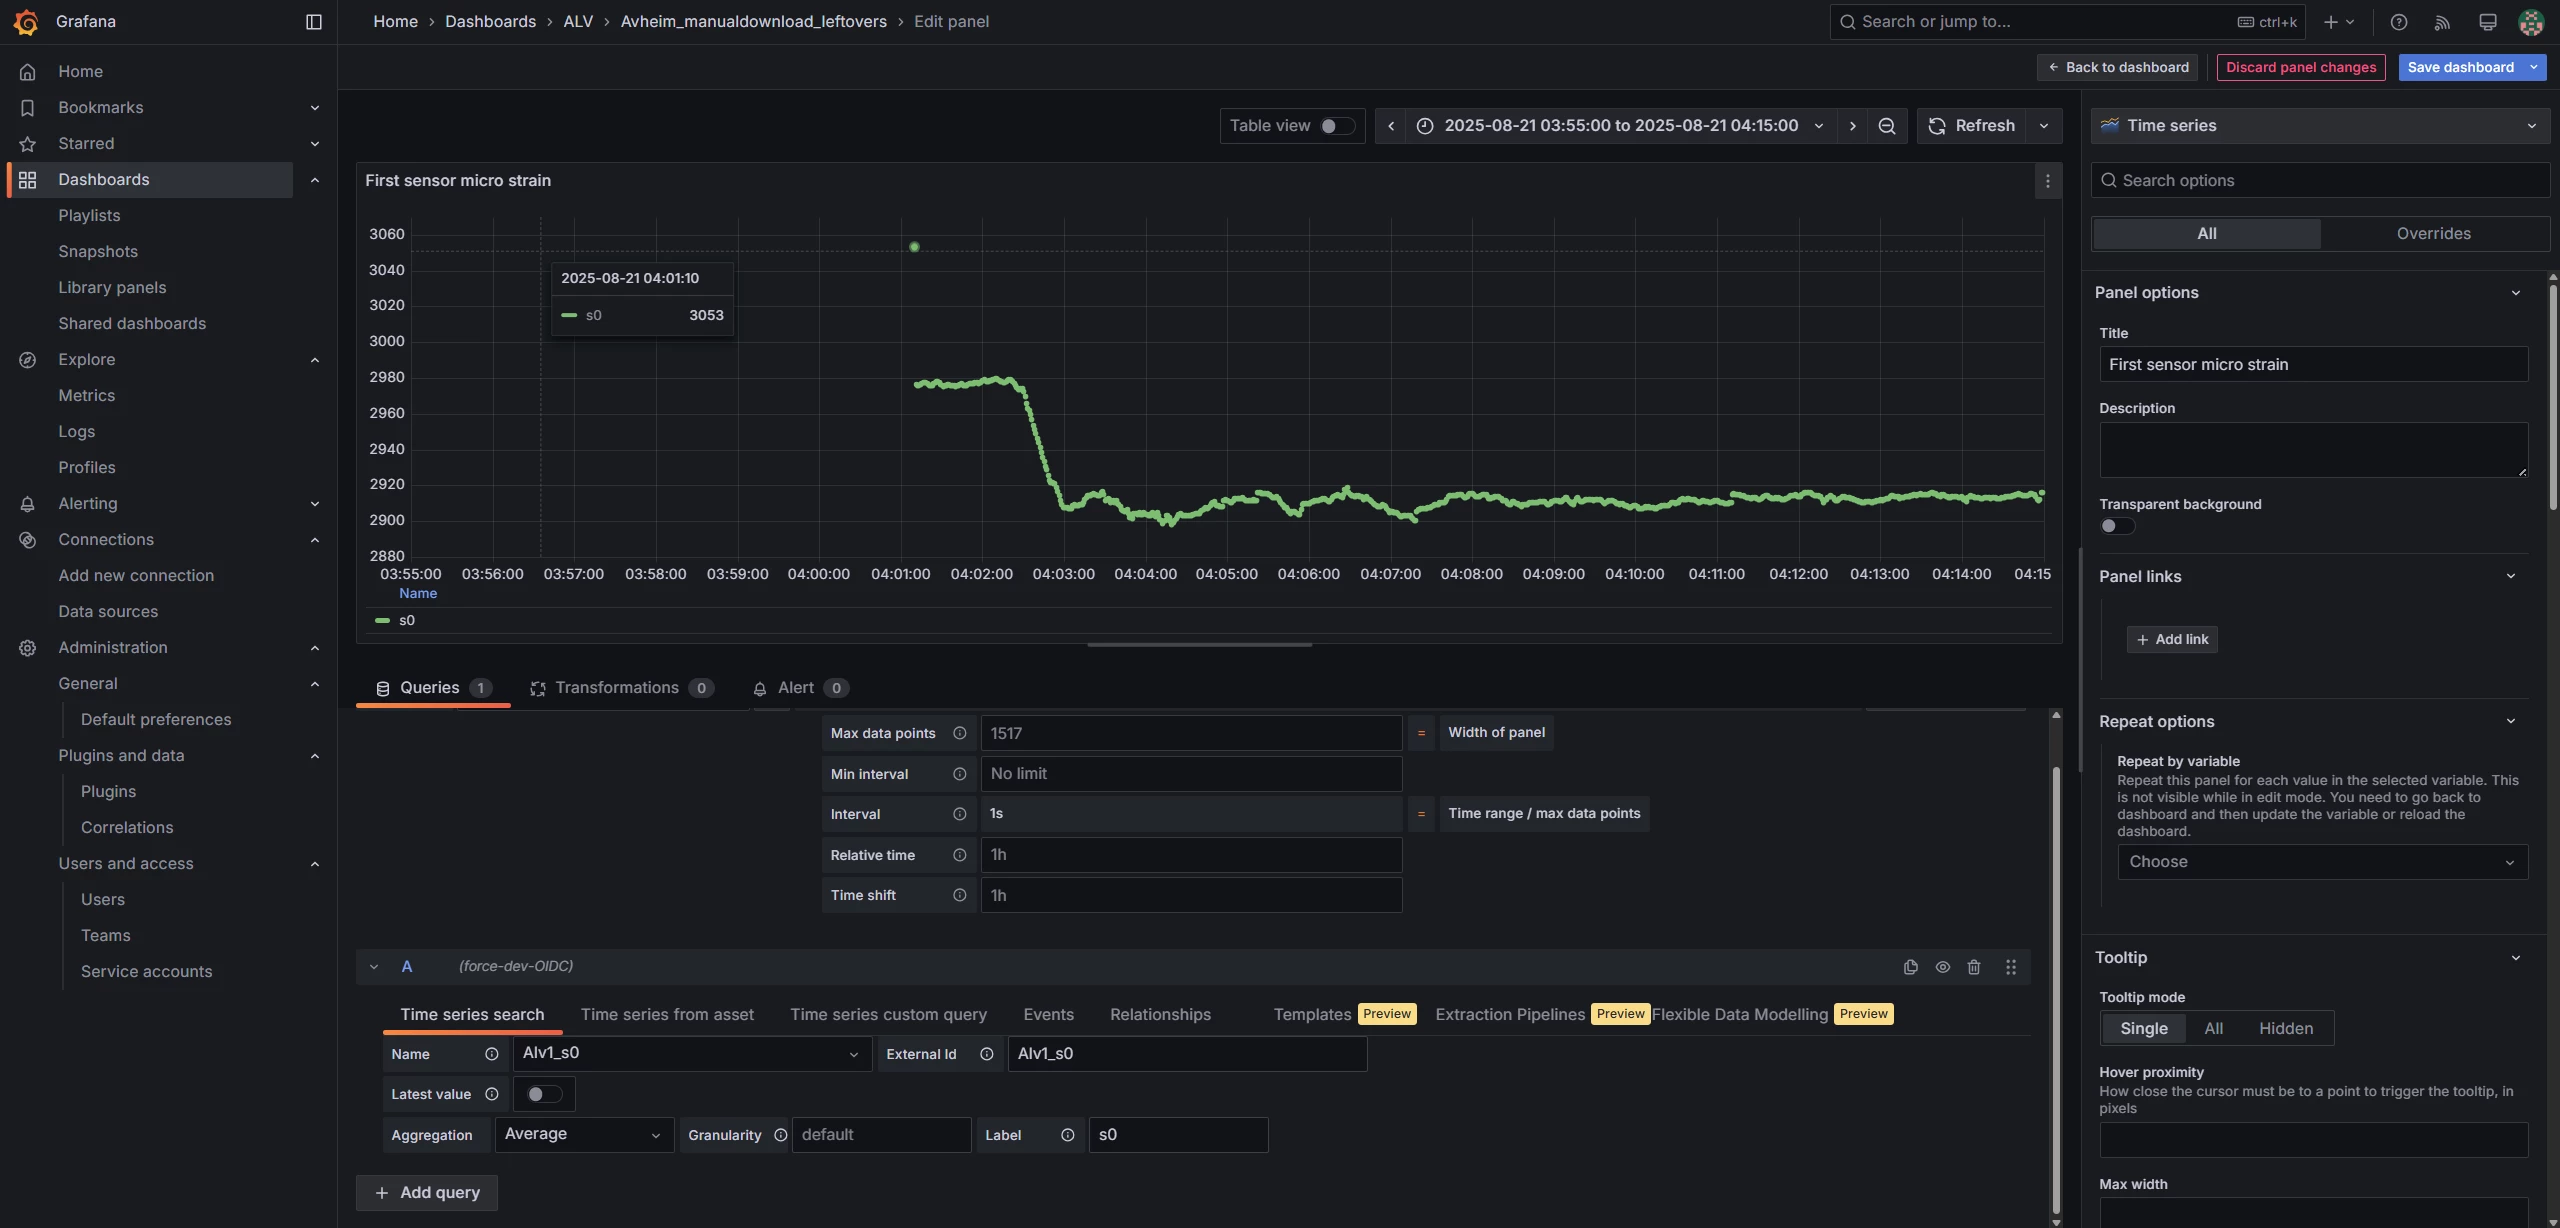The width and height of the screenshot is (2560, 1228).
Task: Open Repeat by variable Choose dropdown
Action: pyautogui.click(x=2321, y=862)
